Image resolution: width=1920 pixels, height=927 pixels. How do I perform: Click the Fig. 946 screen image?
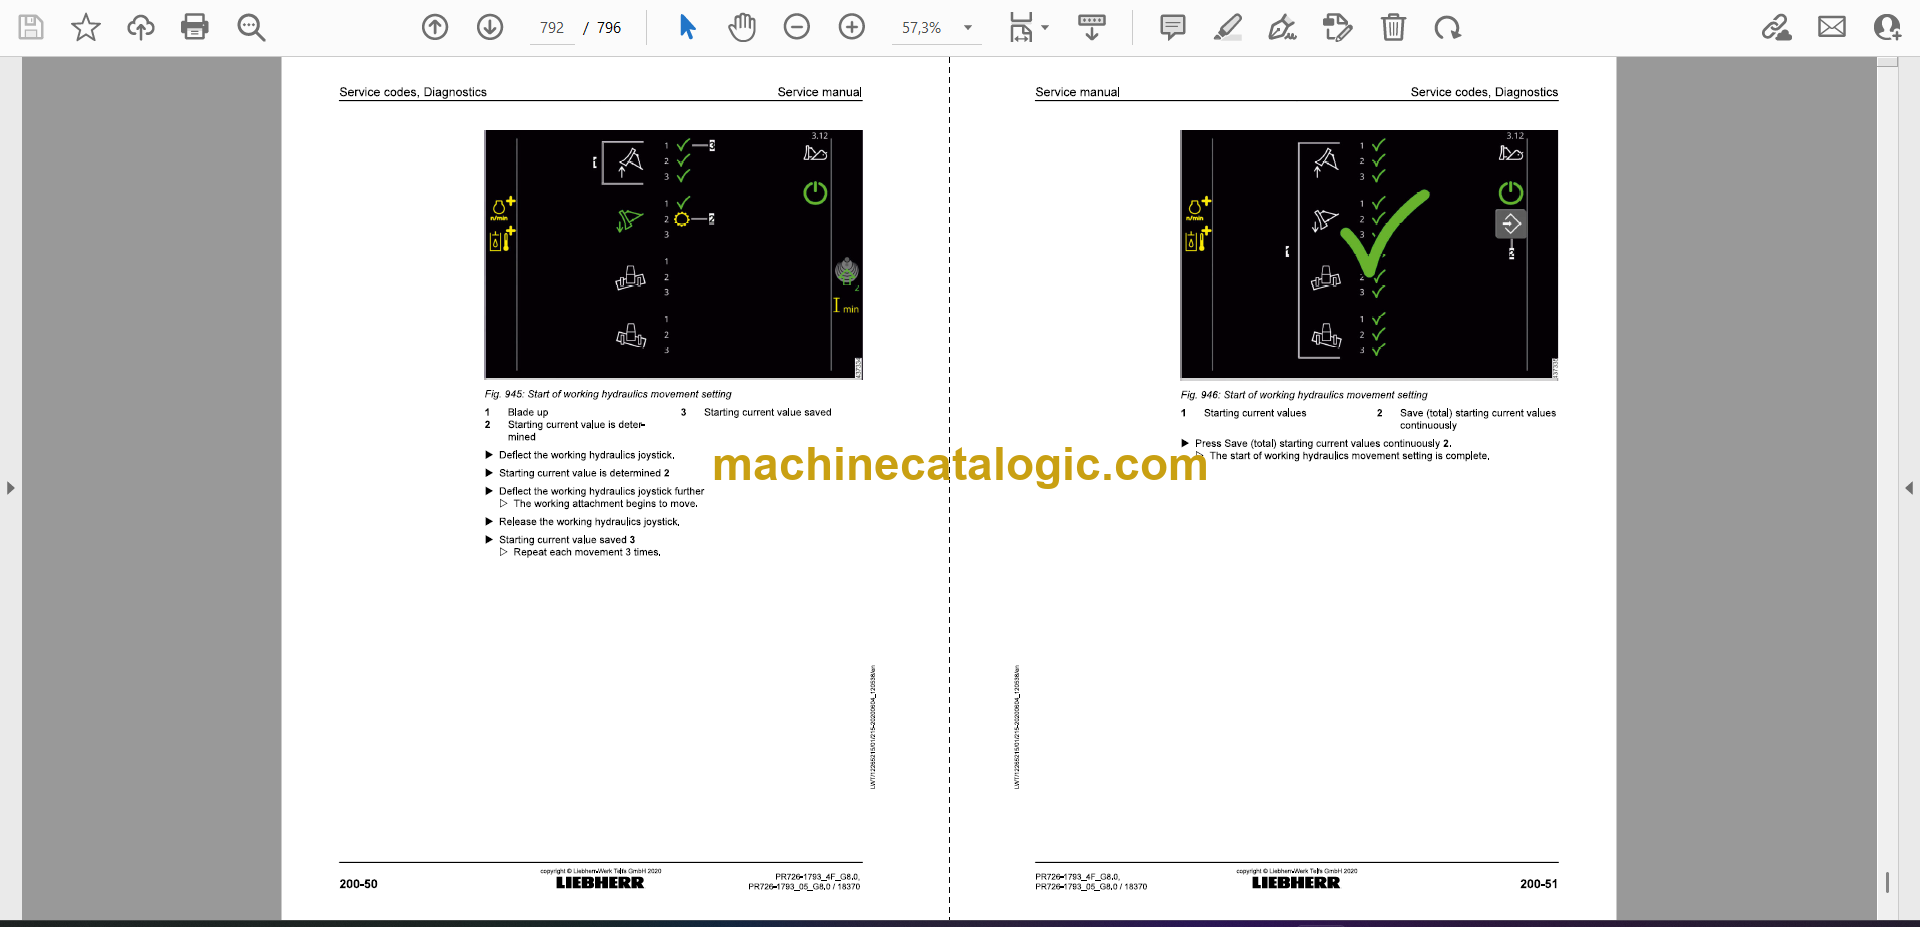click(1369, 254)
